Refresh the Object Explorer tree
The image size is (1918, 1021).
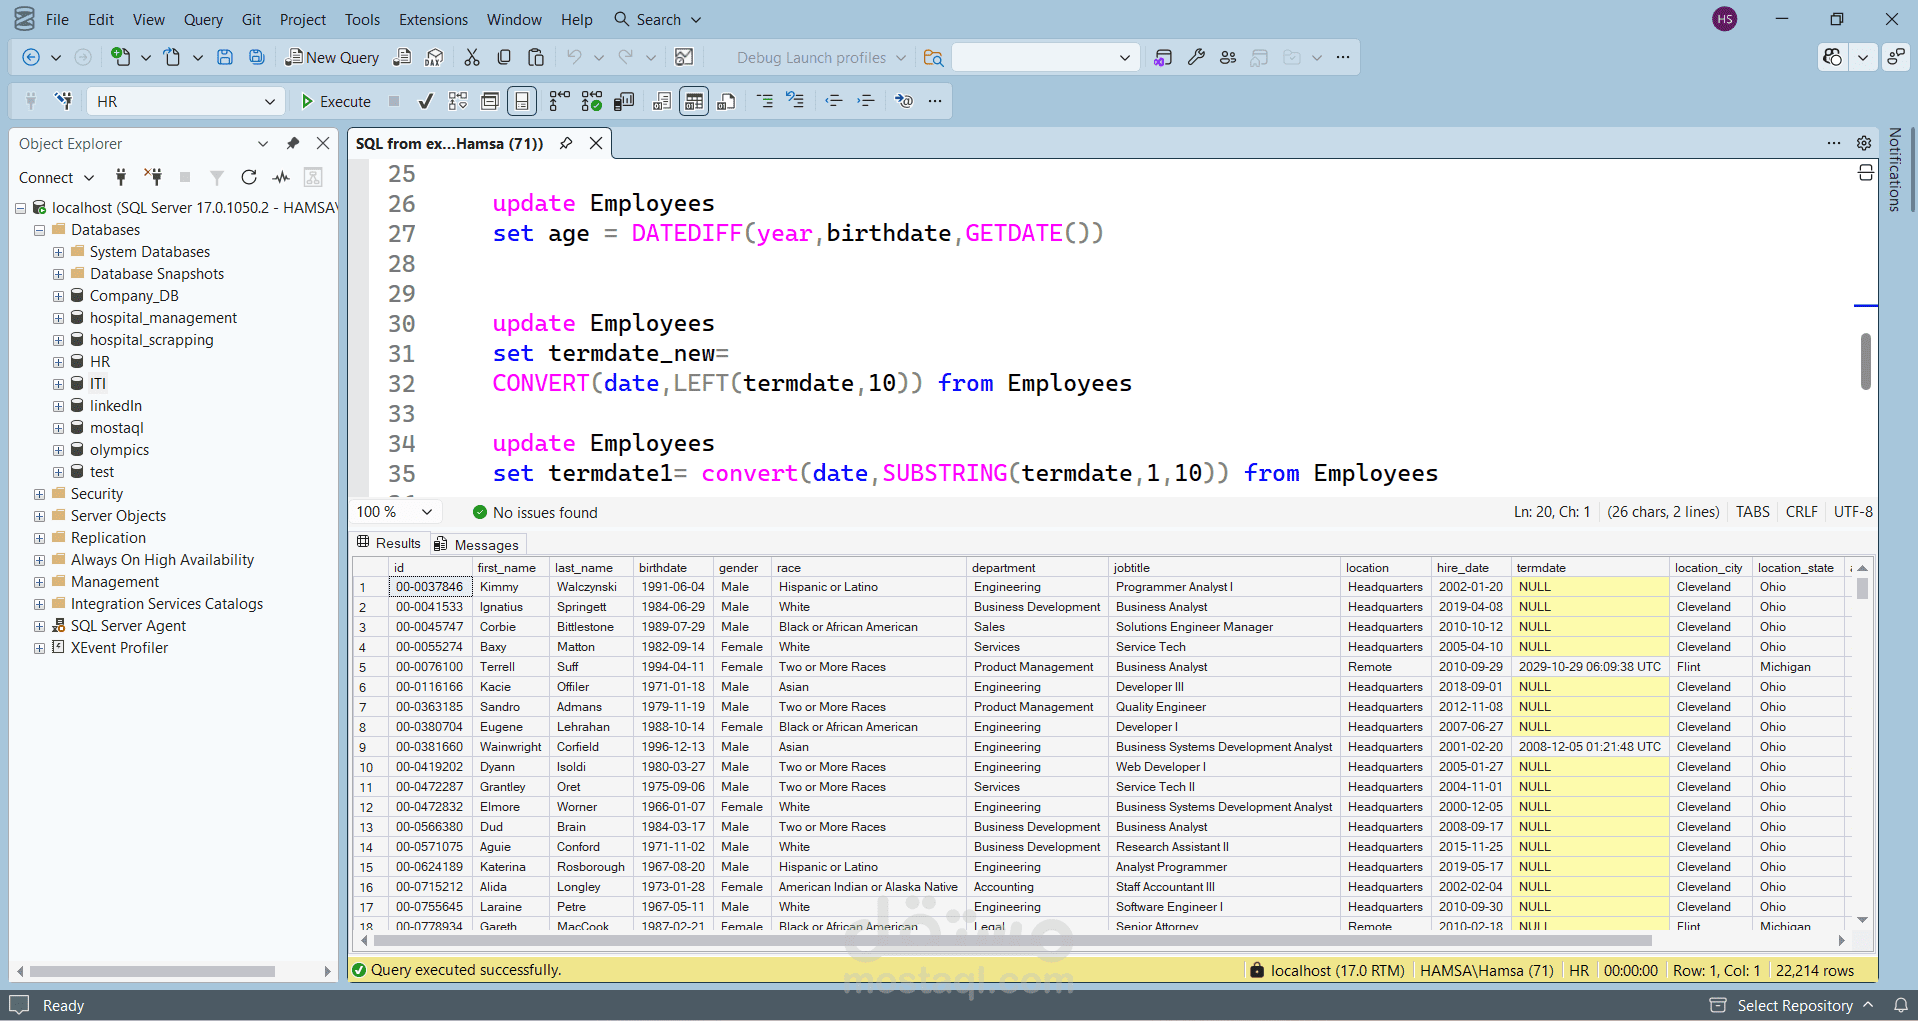click(x=249, y=178)
